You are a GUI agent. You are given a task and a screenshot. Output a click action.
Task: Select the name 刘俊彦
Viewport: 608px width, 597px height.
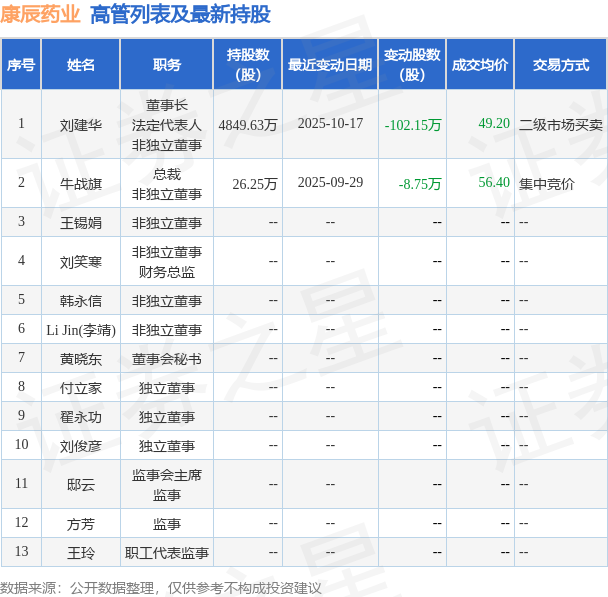[81, 446]
